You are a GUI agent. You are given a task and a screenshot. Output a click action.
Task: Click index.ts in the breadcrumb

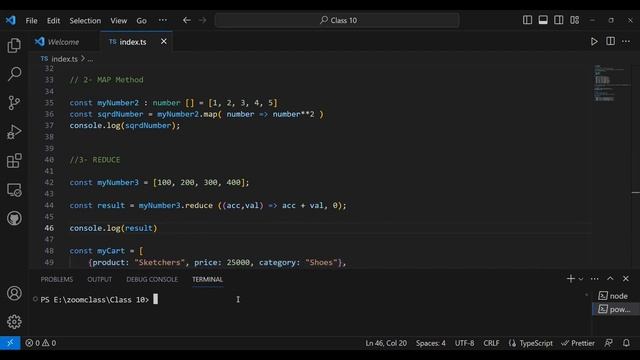pyautogui.click(x=64, y=59)
